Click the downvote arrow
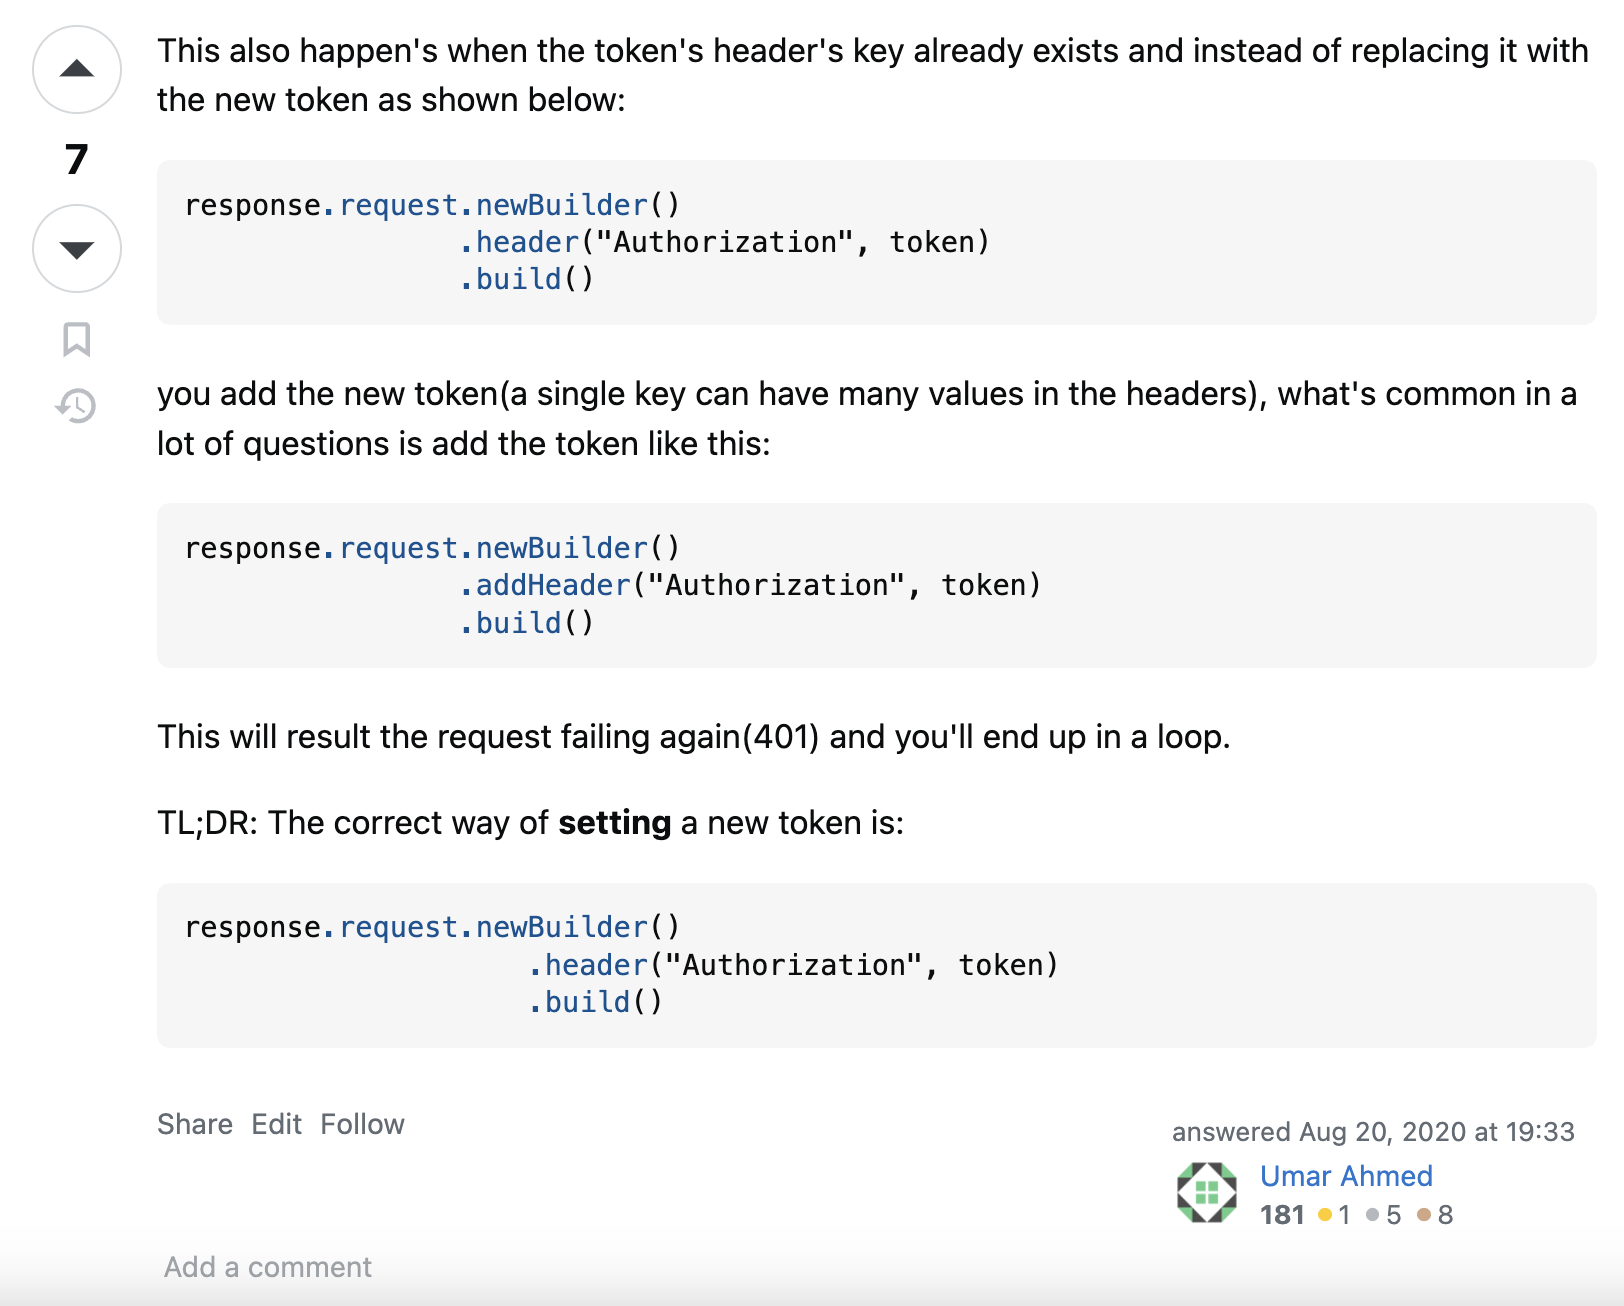This screenshot has width=1624, height=1306. pyautogui.click(x=75, y=249)
